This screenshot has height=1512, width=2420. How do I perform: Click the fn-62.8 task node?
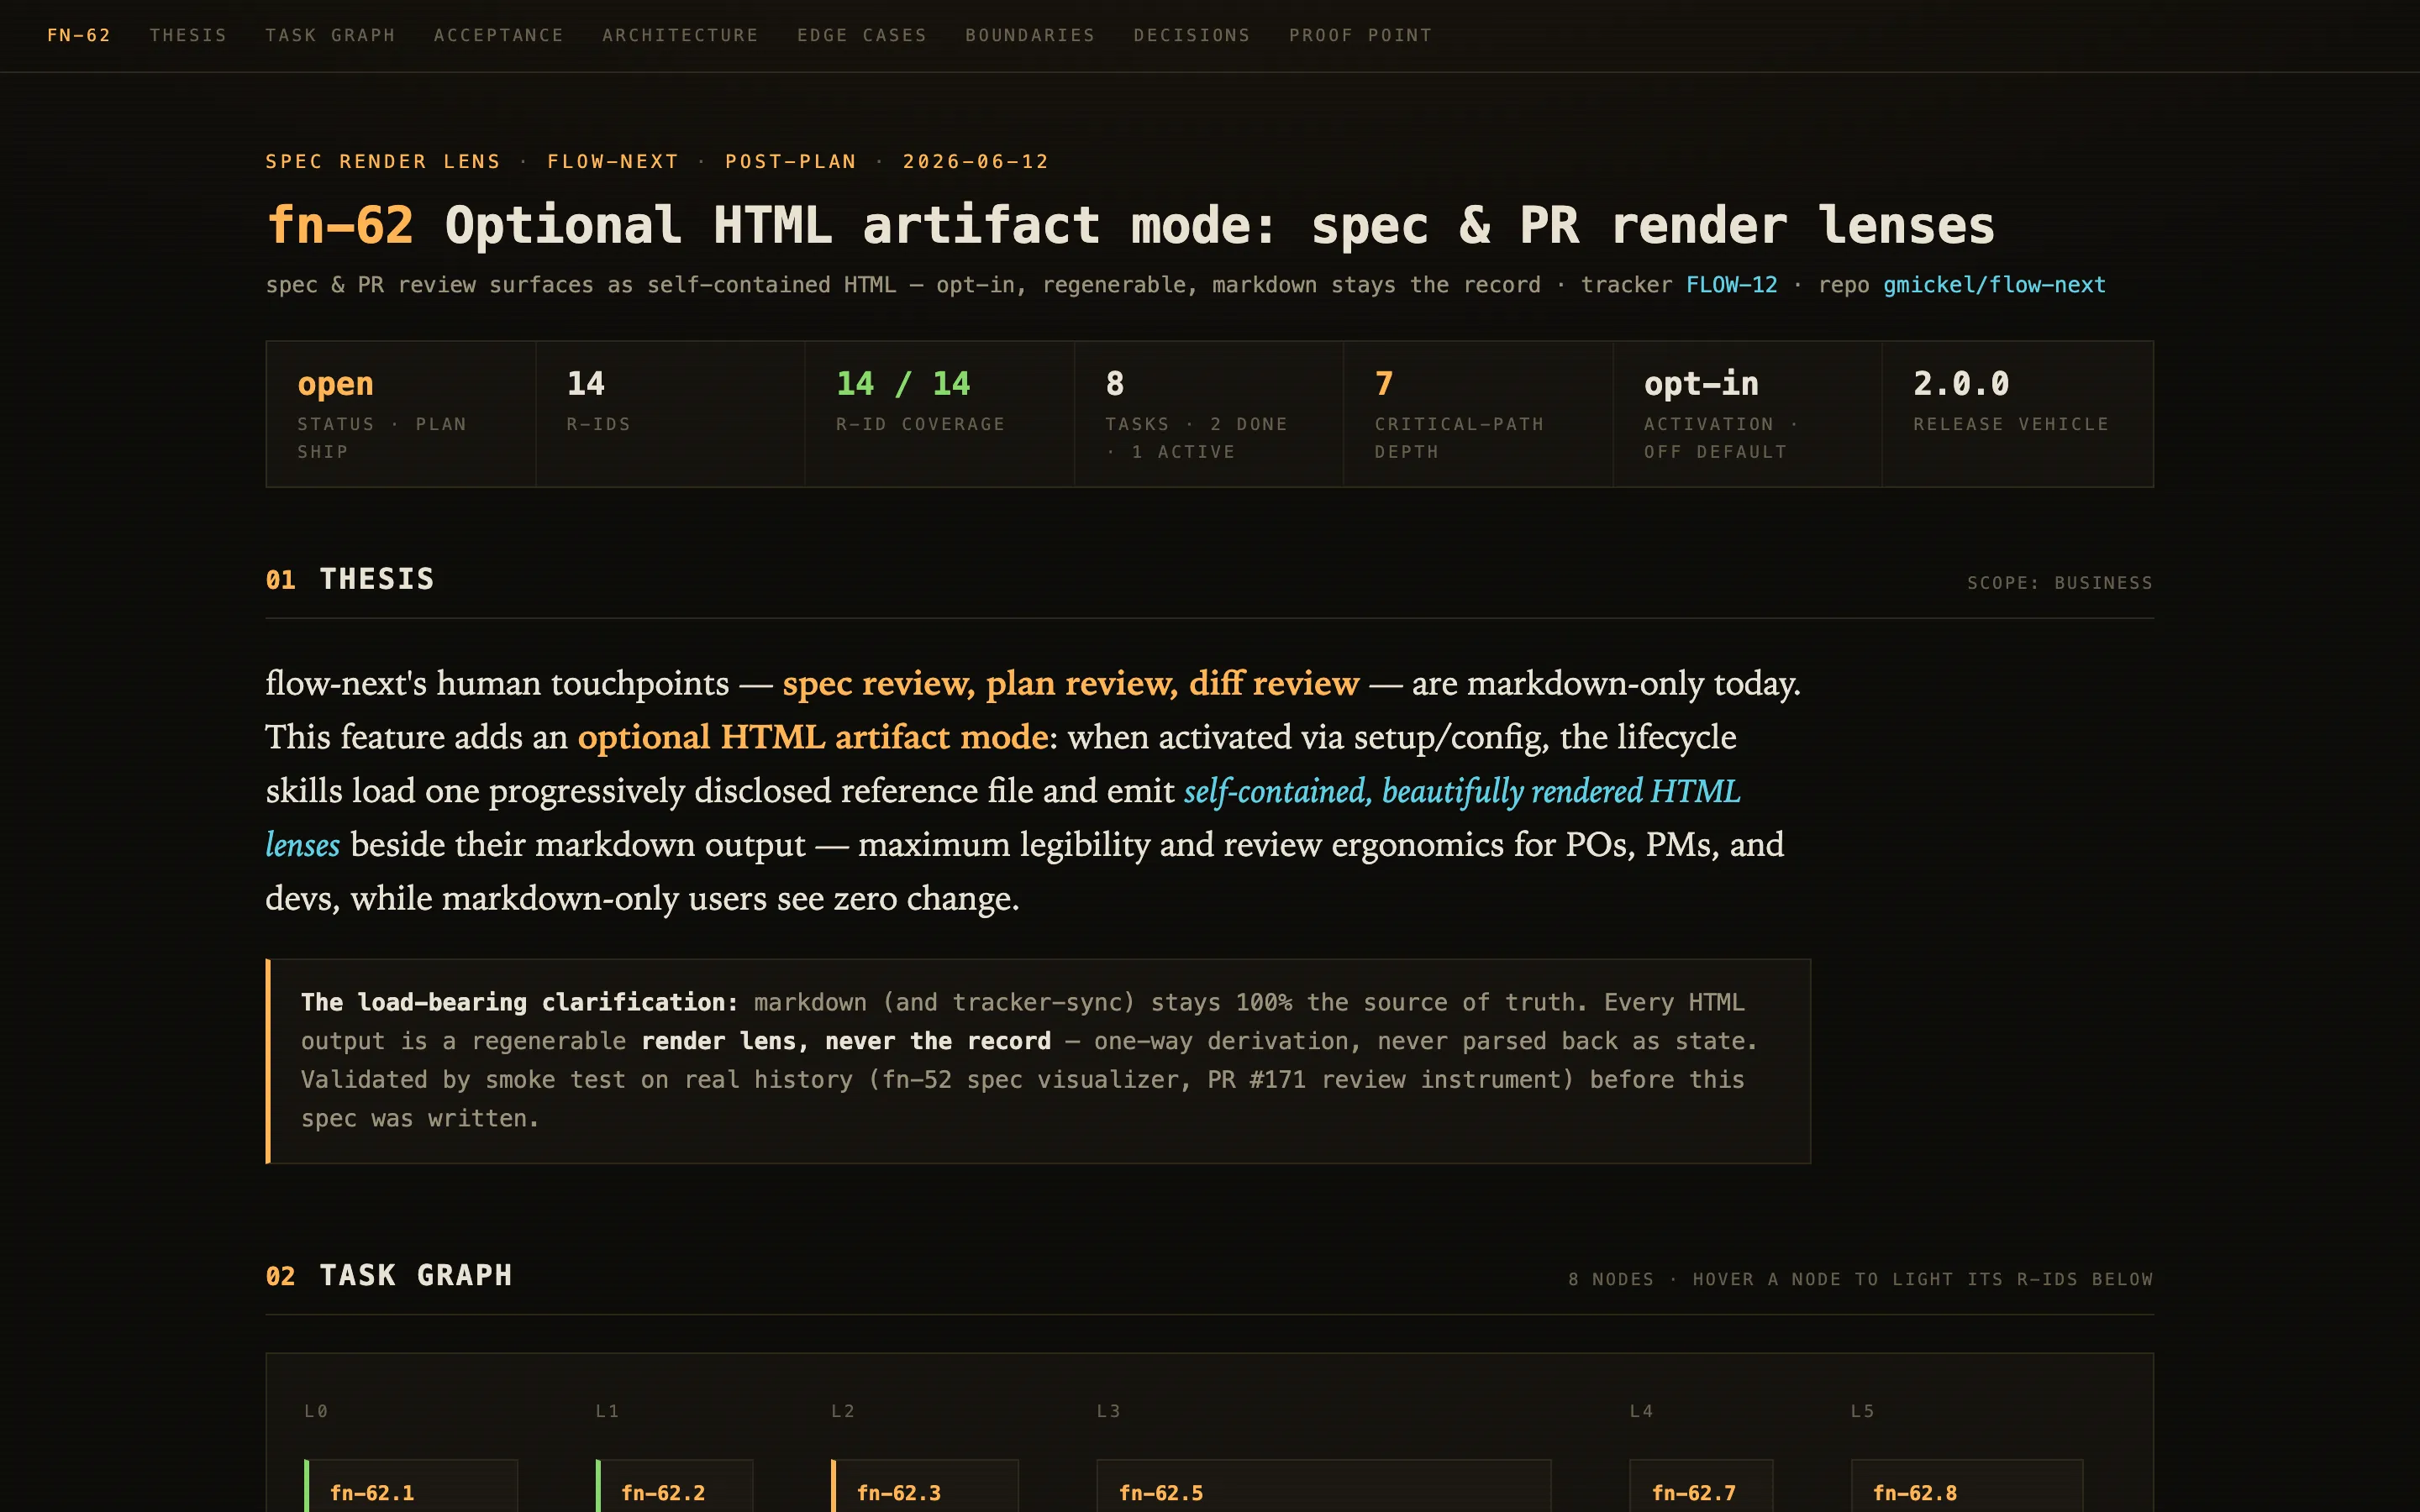pos(1967,1486)
